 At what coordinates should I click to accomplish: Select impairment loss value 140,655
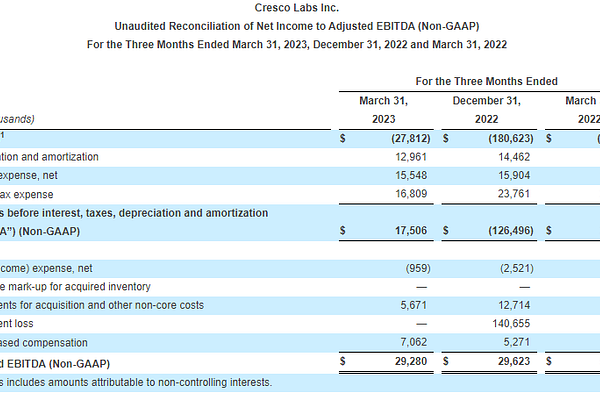(511, 323)
